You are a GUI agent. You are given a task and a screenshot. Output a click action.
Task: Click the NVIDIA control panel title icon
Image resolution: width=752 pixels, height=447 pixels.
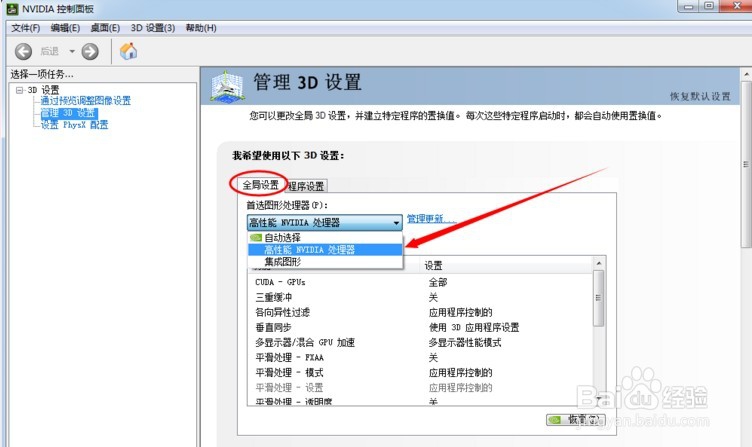pyautogui.click(x=12, y=9)
